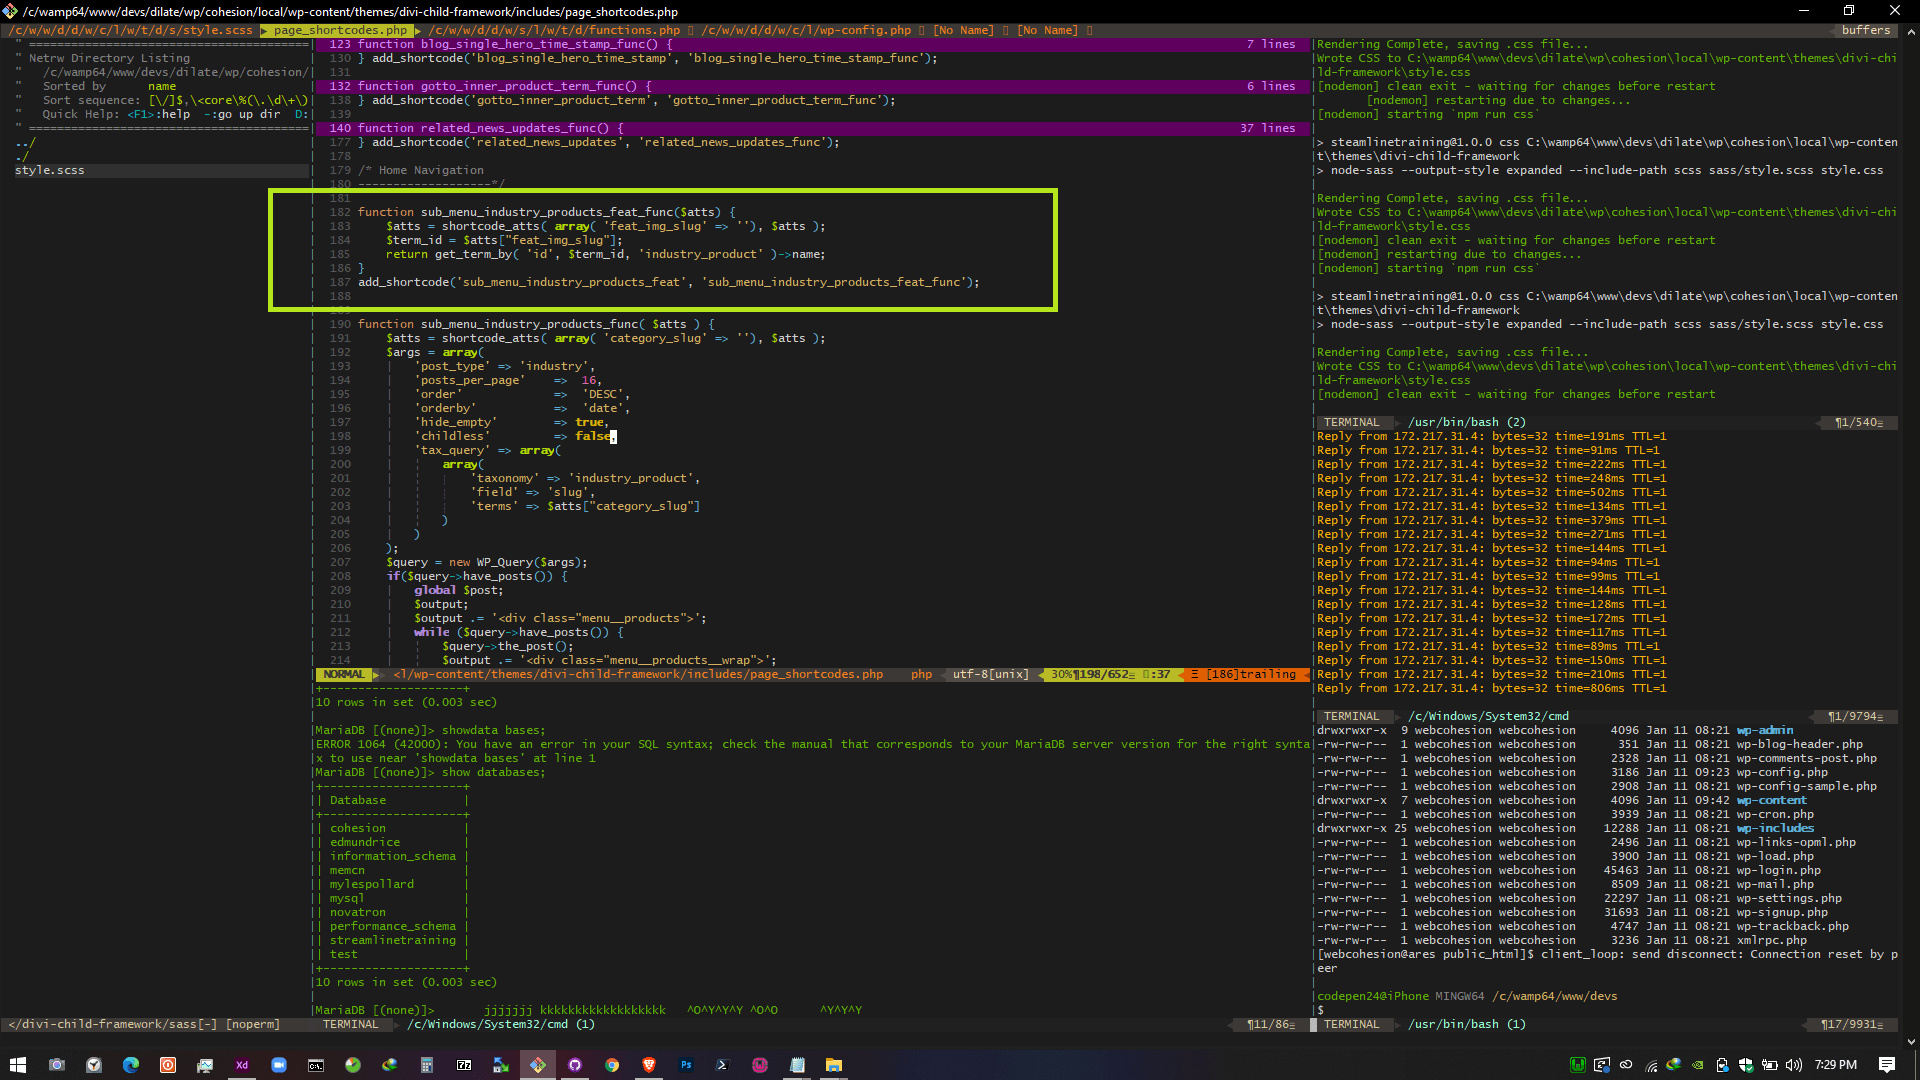The height and width of the screenshot is (1080, 1920).
Task: Open GitHub Desktop from the taskbar
Action: coord(575,1065)
